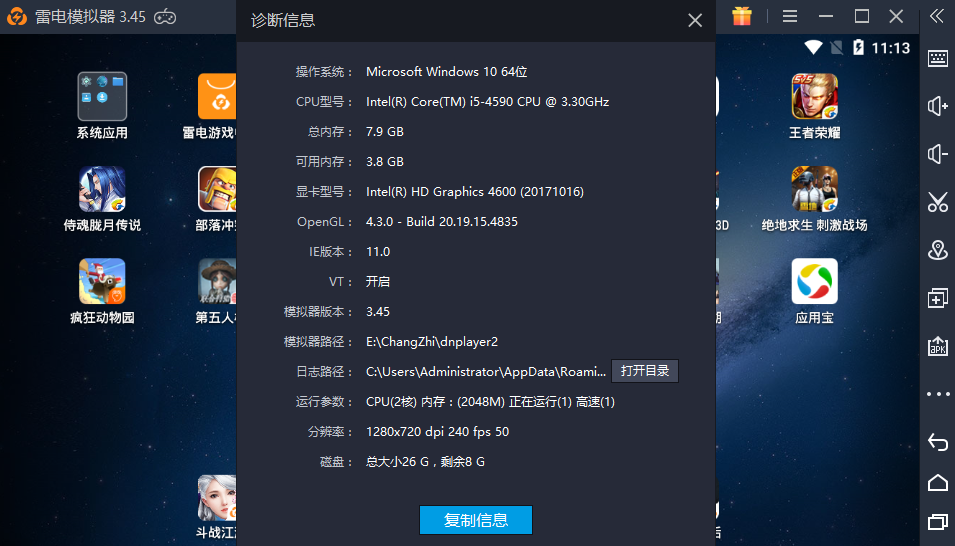Click the 复制信息 button
955x546 pixels.
[475, 520]
